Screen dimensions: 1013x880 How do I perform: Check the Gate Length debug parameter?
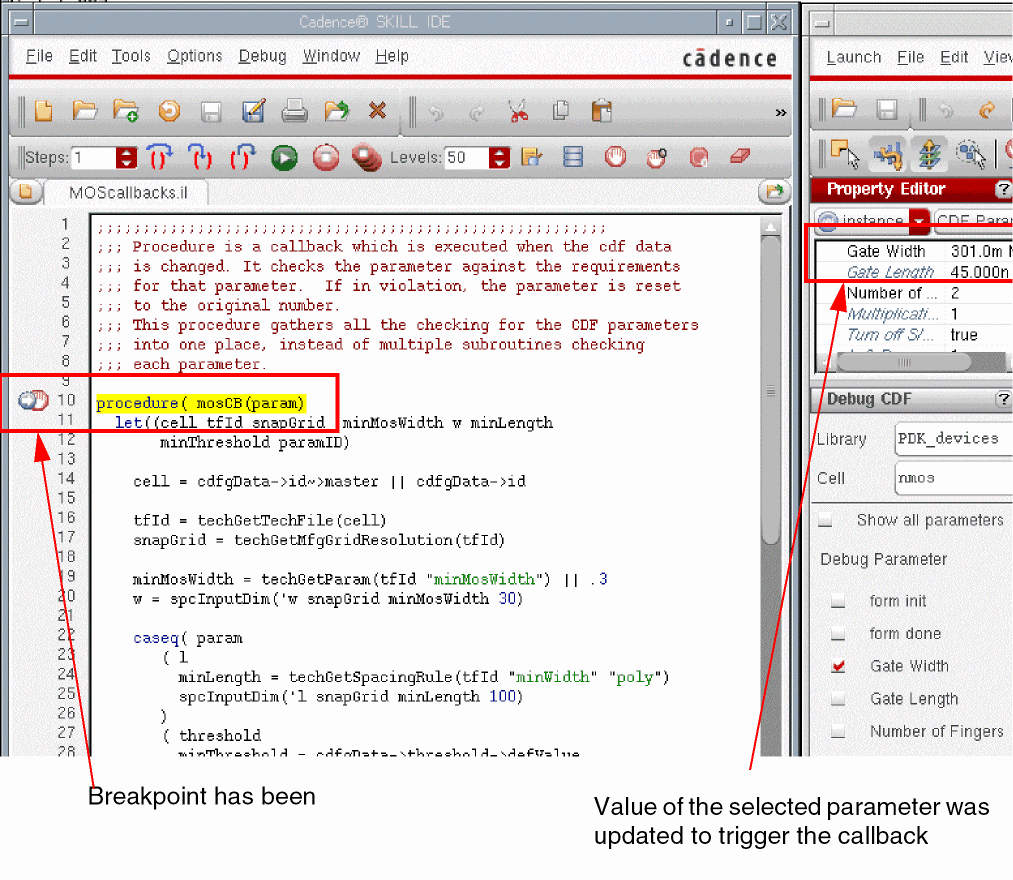[x=838, y=699]
